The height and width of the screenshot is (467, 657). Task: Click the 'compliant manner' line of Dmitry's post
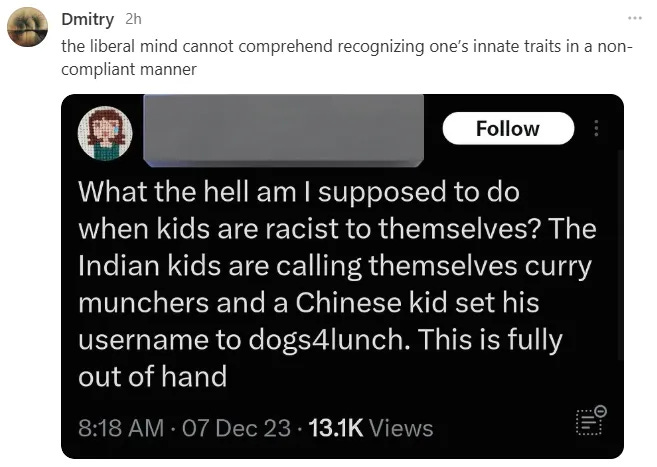coord(129,69)
